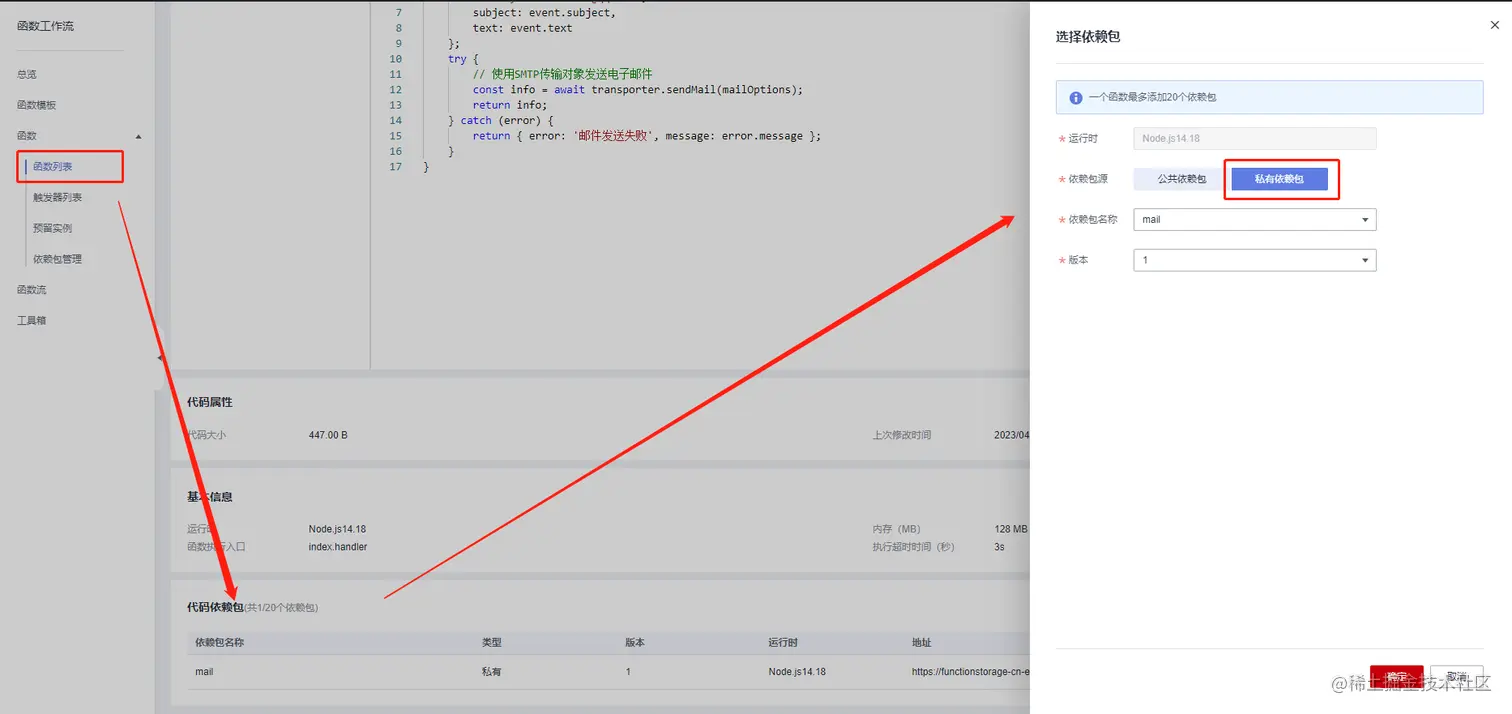Viewport: 1512px width, 714px height.
Task: Click the index.handler entry value
Action: 338,547
